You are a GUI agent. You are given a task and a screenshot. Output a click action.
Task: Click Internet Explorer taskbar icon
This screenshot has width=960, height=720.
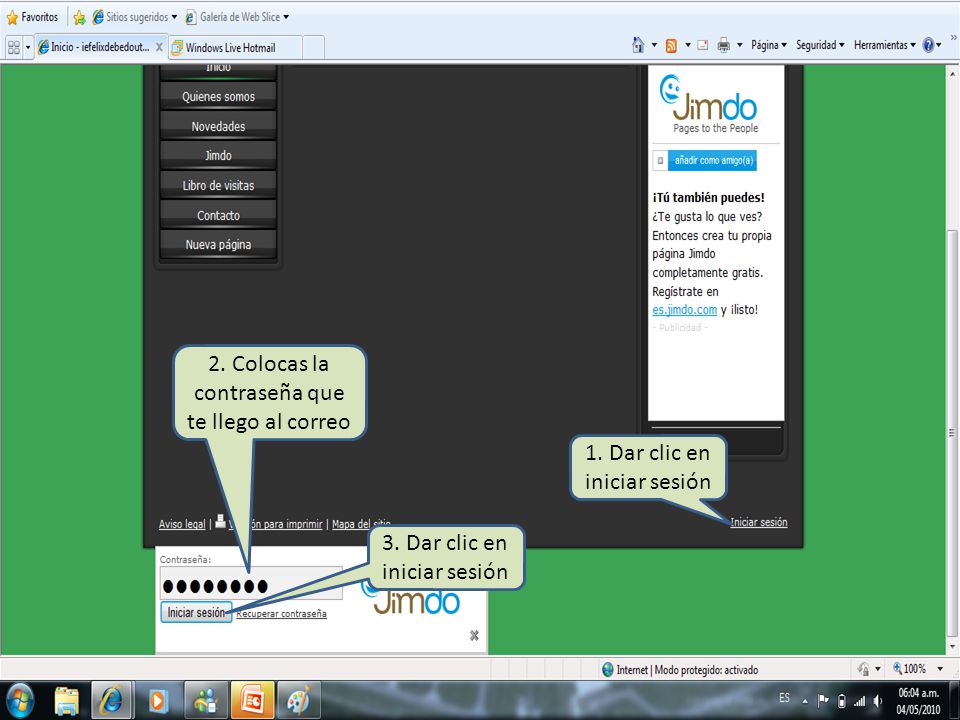tap(111, 700)
